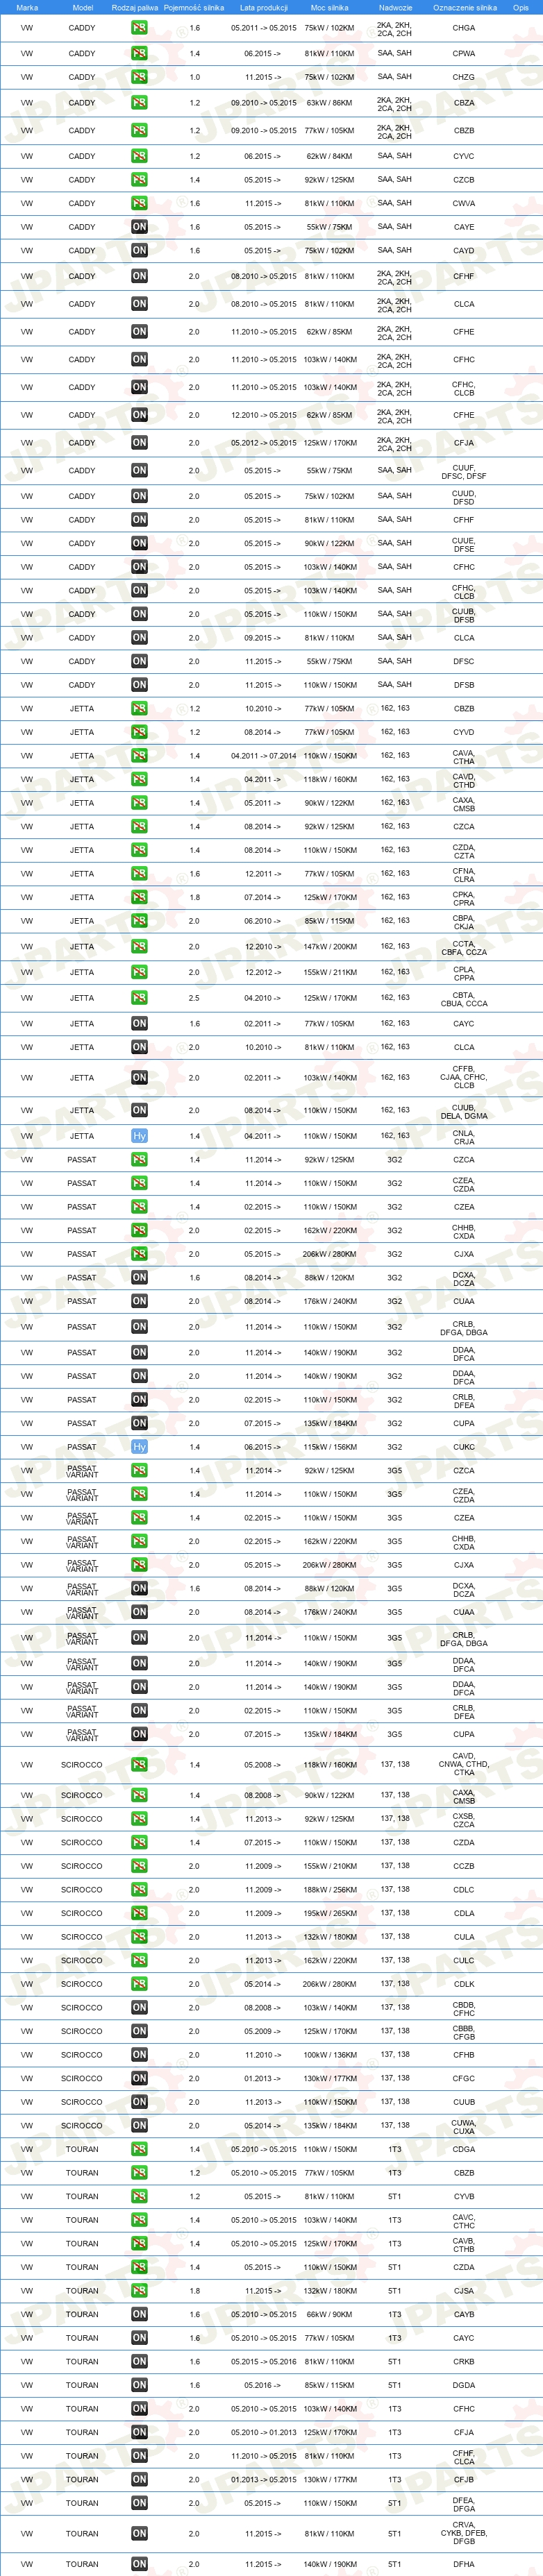Click the 100kW / 136KM power value
Screen dimensions: 543x2576
pos(329,2055)
